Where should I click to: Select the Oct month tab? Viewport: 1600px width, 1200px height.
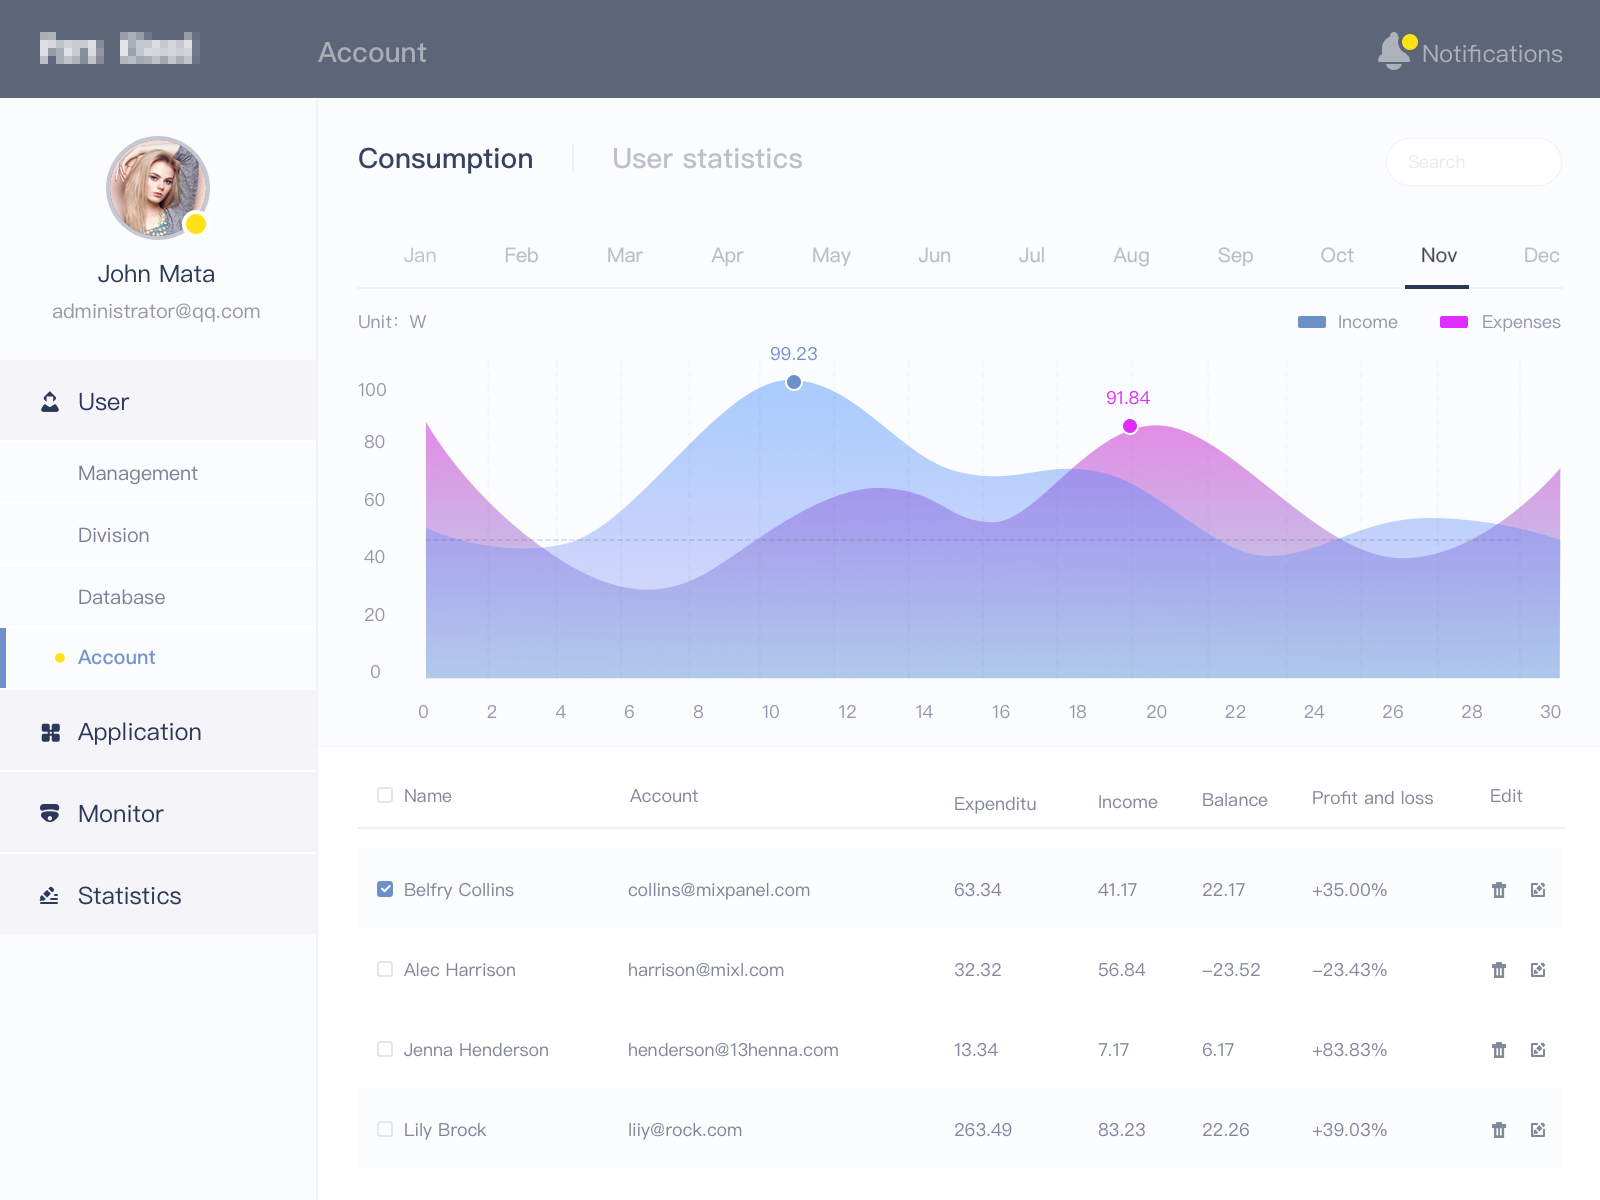point(1336,256)
